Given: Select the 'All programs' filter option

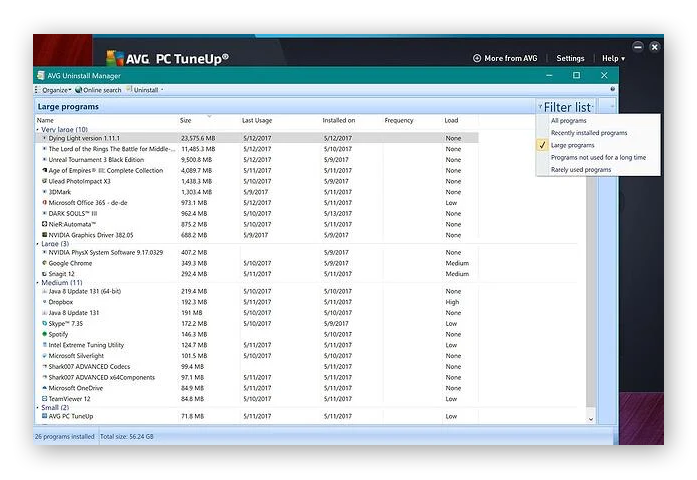Looking at the screenshot, I should click(569, 120).
